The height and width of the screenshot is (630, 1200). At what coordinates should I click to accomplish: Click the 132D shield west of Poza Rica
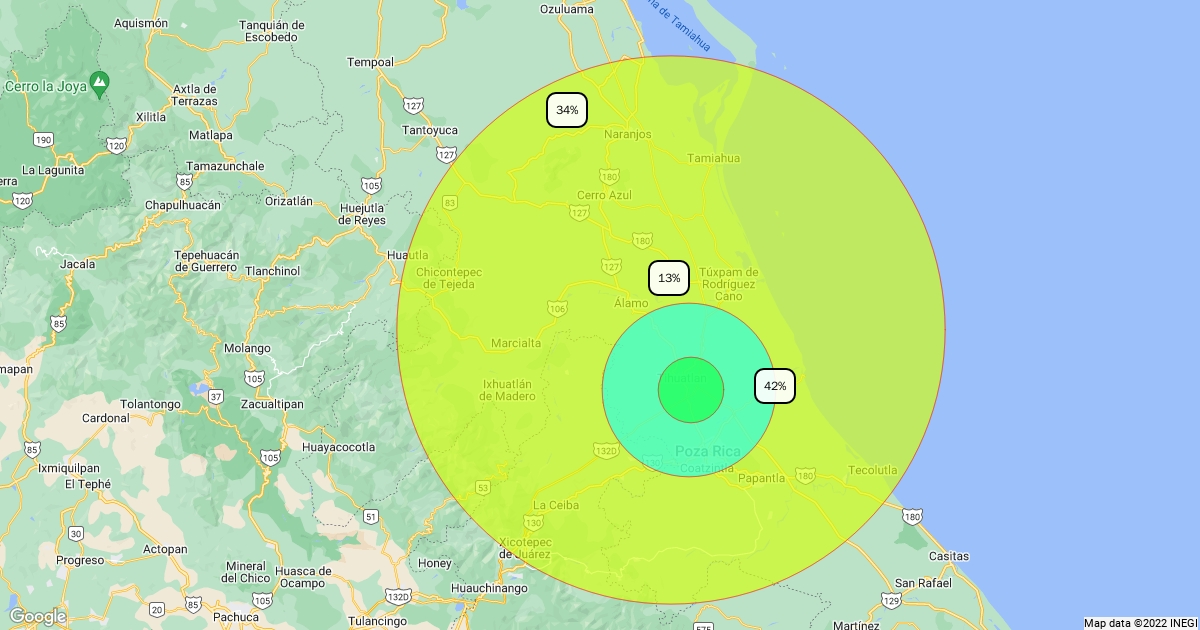[606, 451]
